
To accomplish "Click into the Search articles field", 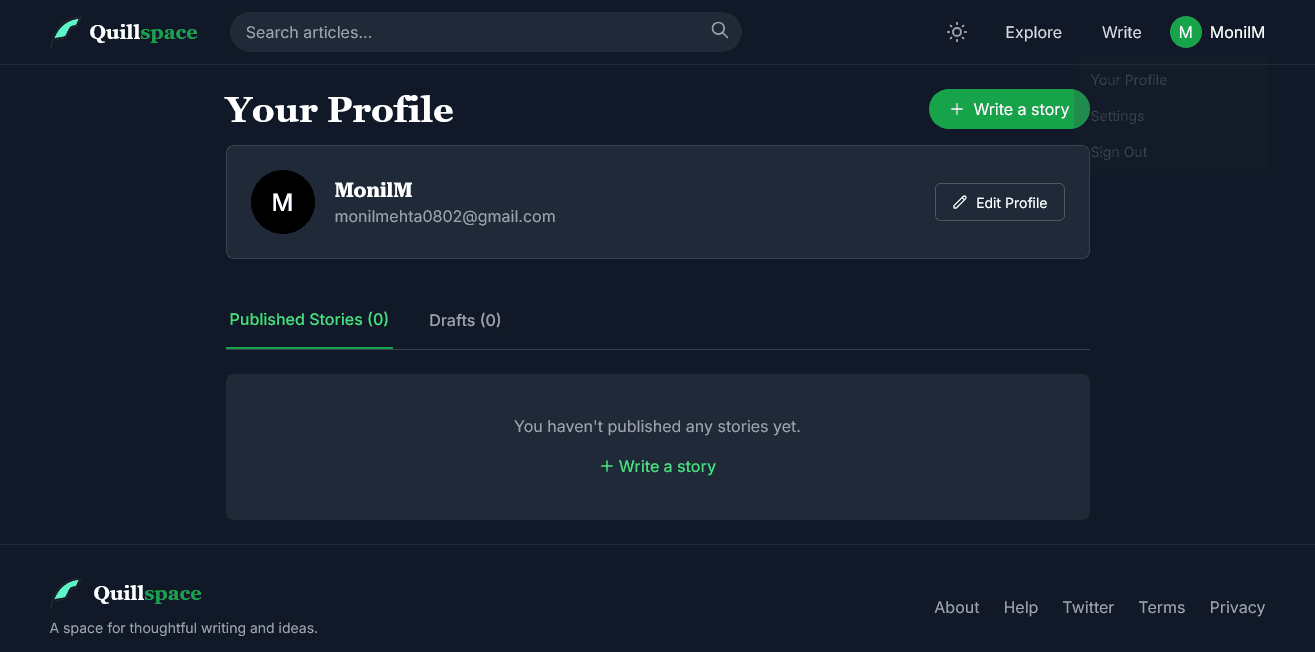I will coord(486,32).
